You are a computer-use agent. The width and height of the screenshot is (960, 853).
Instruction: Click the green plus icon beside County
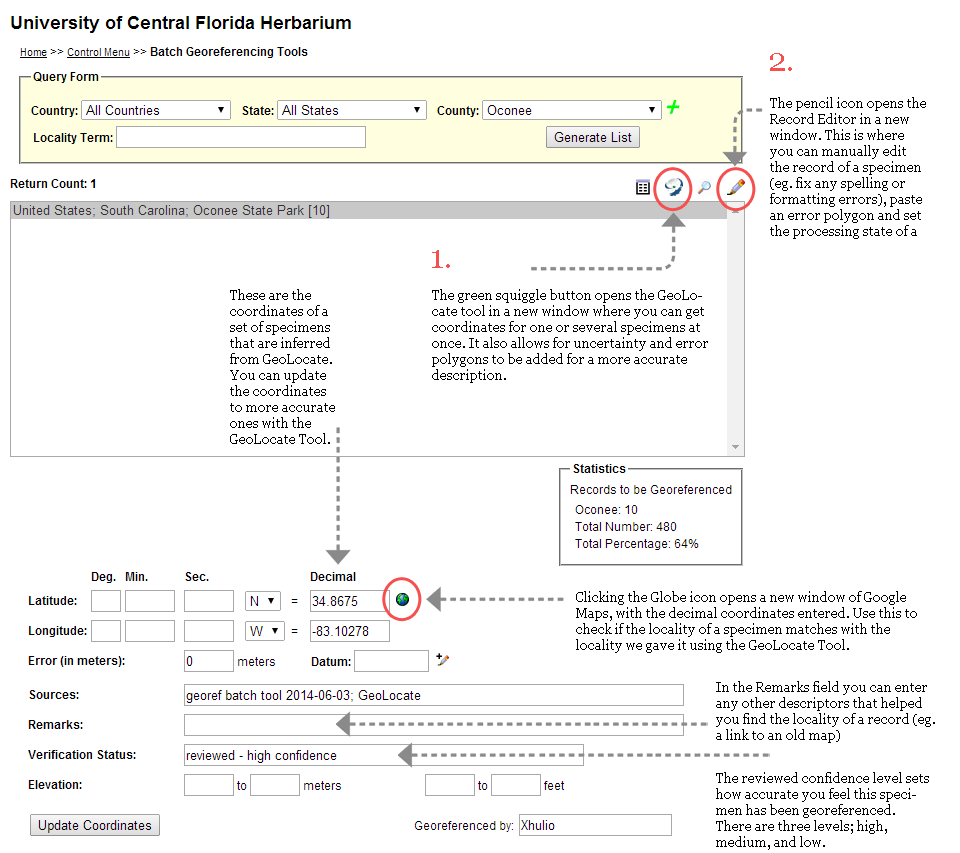[673, 108]
